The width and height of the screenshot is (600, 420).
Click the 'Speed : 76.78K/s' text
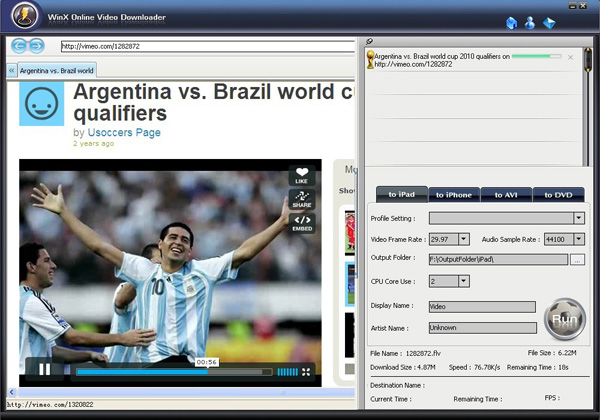[x=474, y=367]
